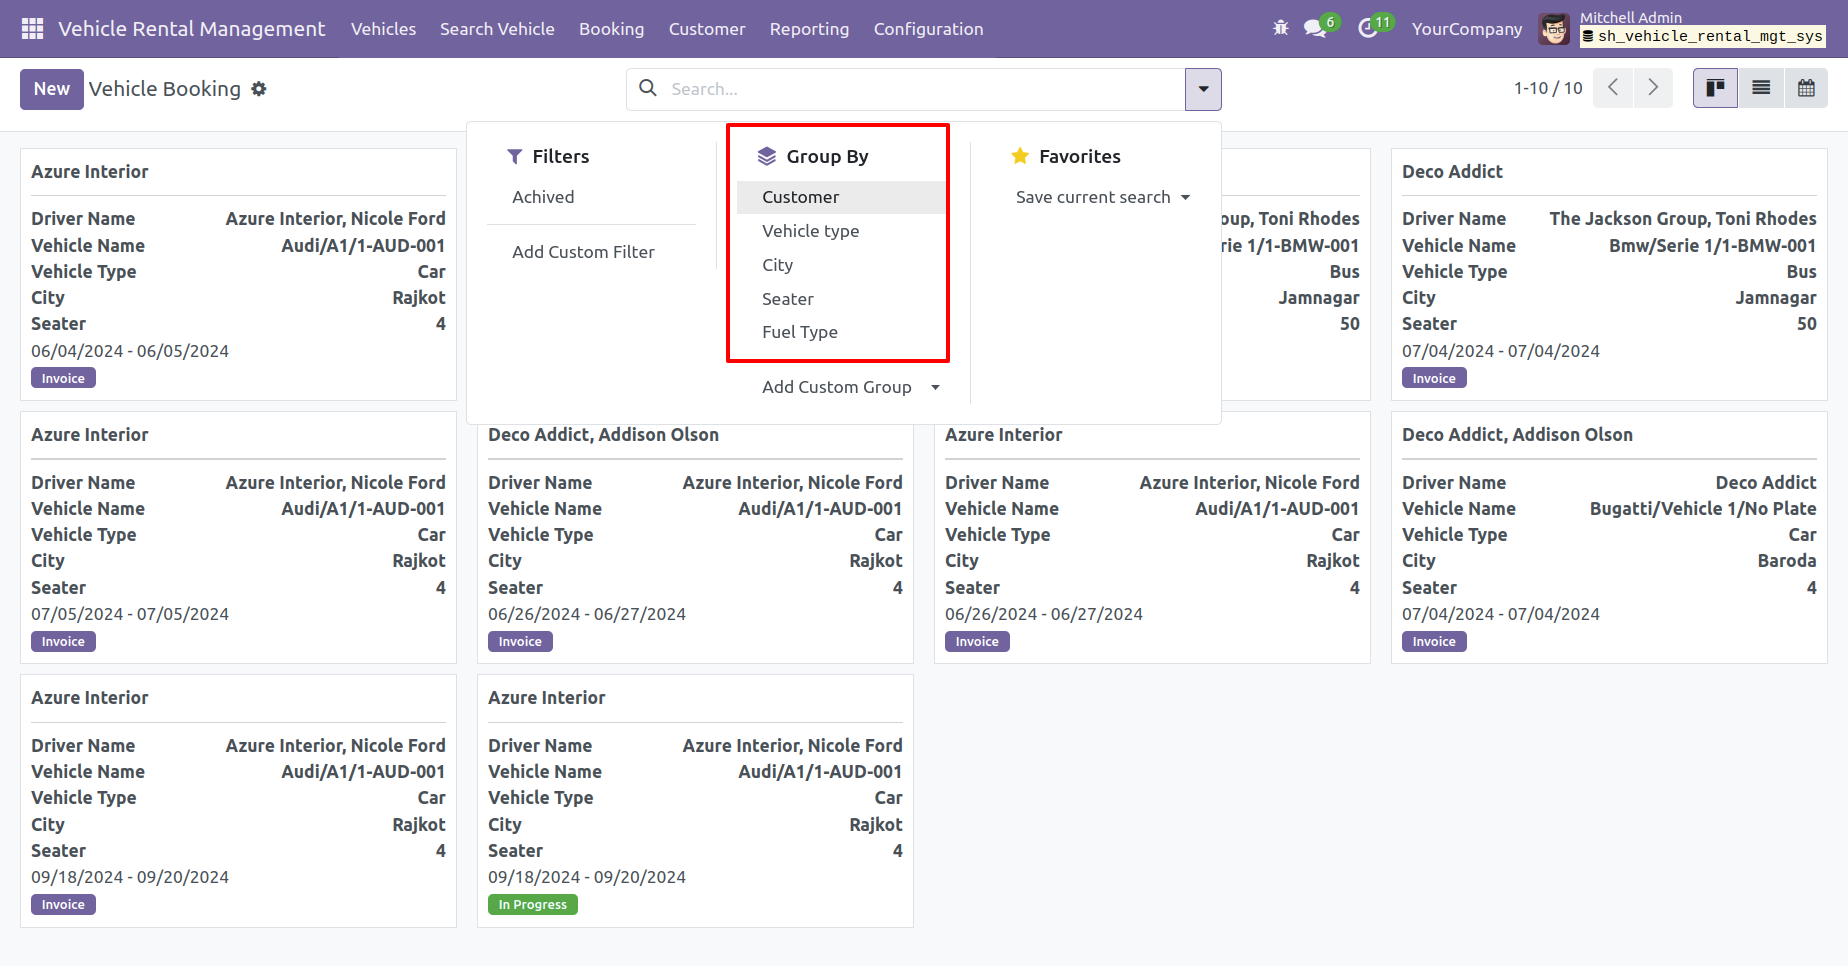Open the apps grid menu icon
Image resolution: width=1848 pixels, height=966 pixels.
tap(32, 29)
